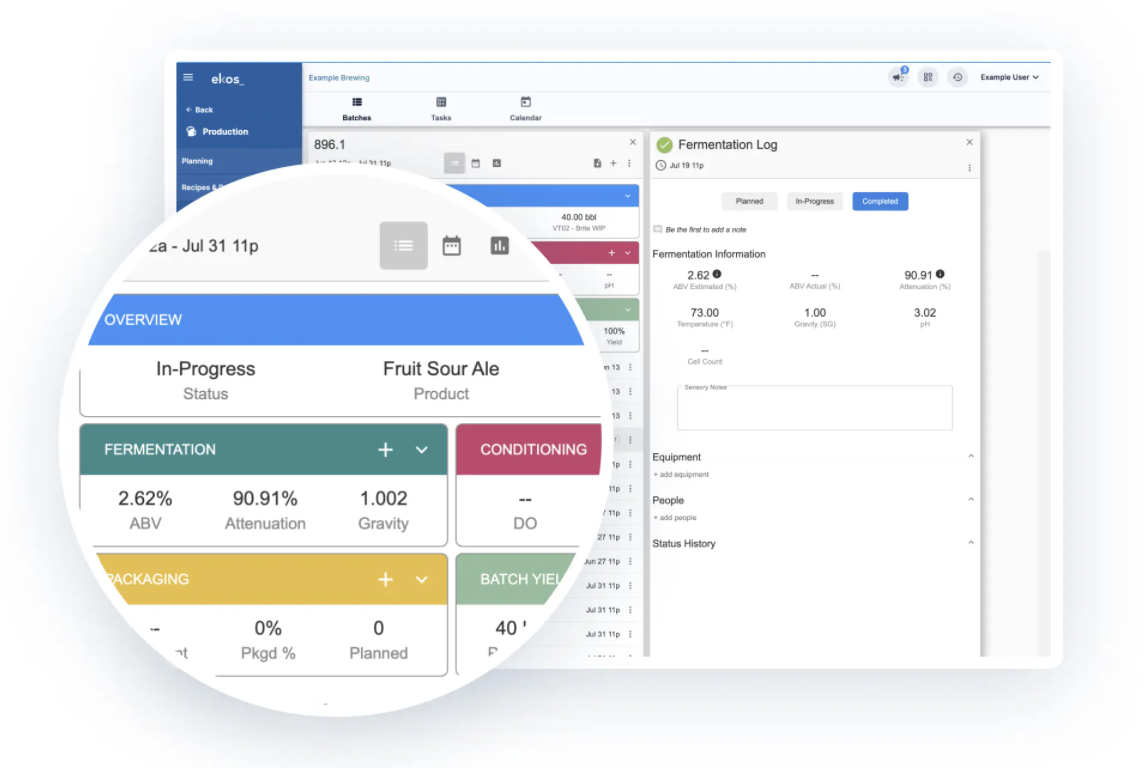Select the Completed status toggle

tap(879, 201)
